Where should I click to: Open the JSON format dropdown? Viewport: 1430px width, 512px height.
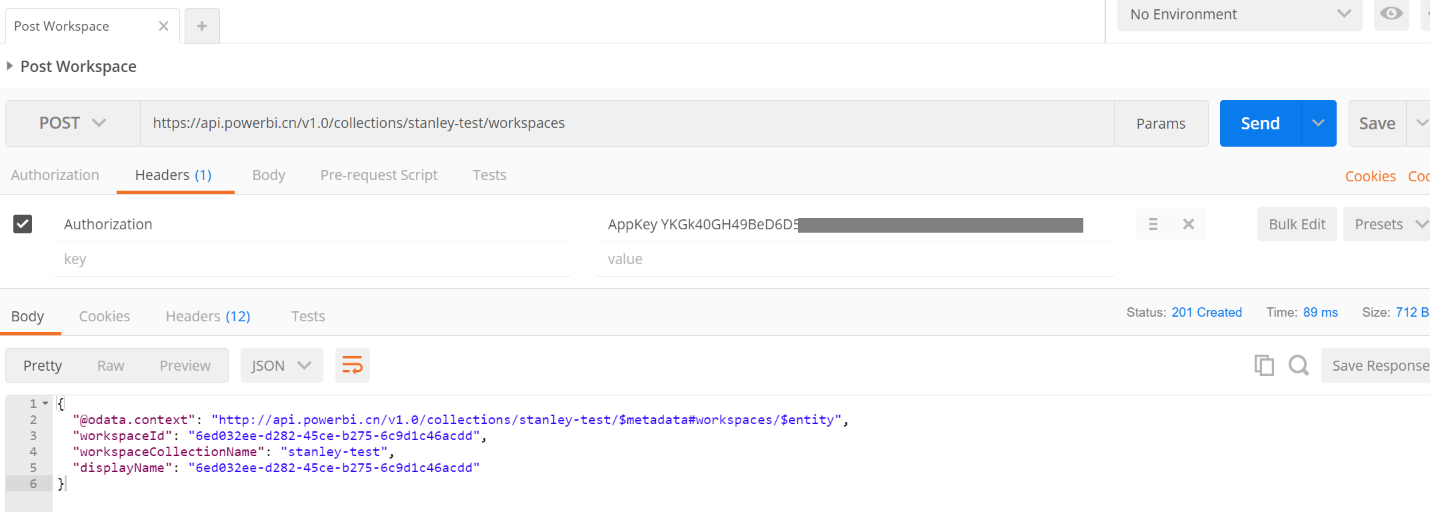(281, 366)
